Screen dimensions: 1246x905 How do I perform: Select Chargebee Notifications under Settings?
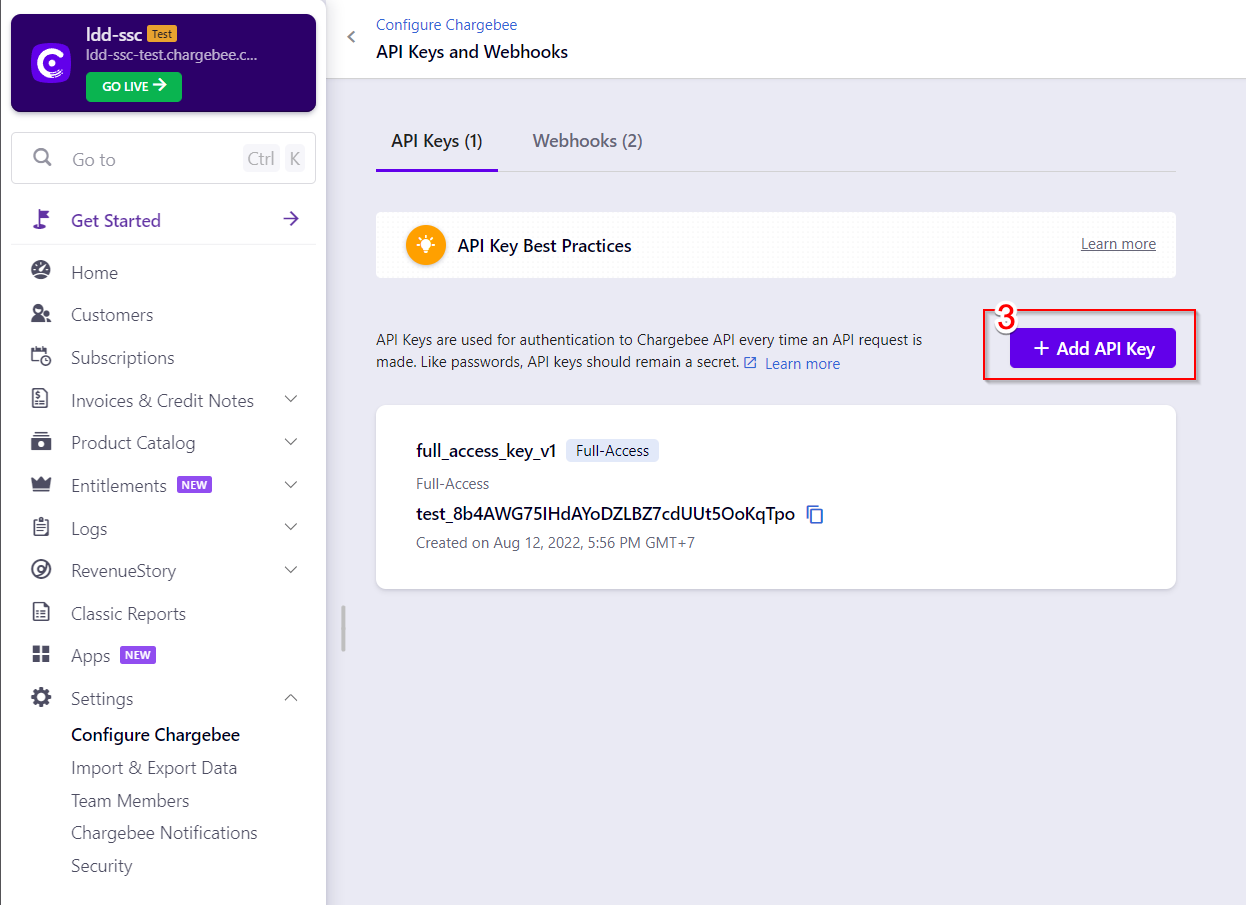pyautogui.click(x=164, y=833)
